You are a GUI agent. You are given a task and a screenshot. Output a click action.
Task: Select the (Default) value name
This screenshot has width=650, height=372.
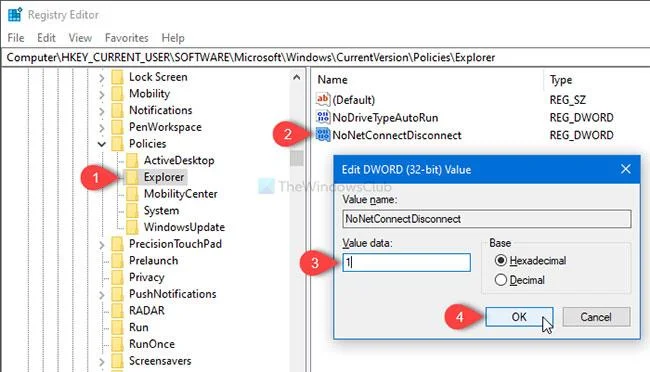pos(354,100)
